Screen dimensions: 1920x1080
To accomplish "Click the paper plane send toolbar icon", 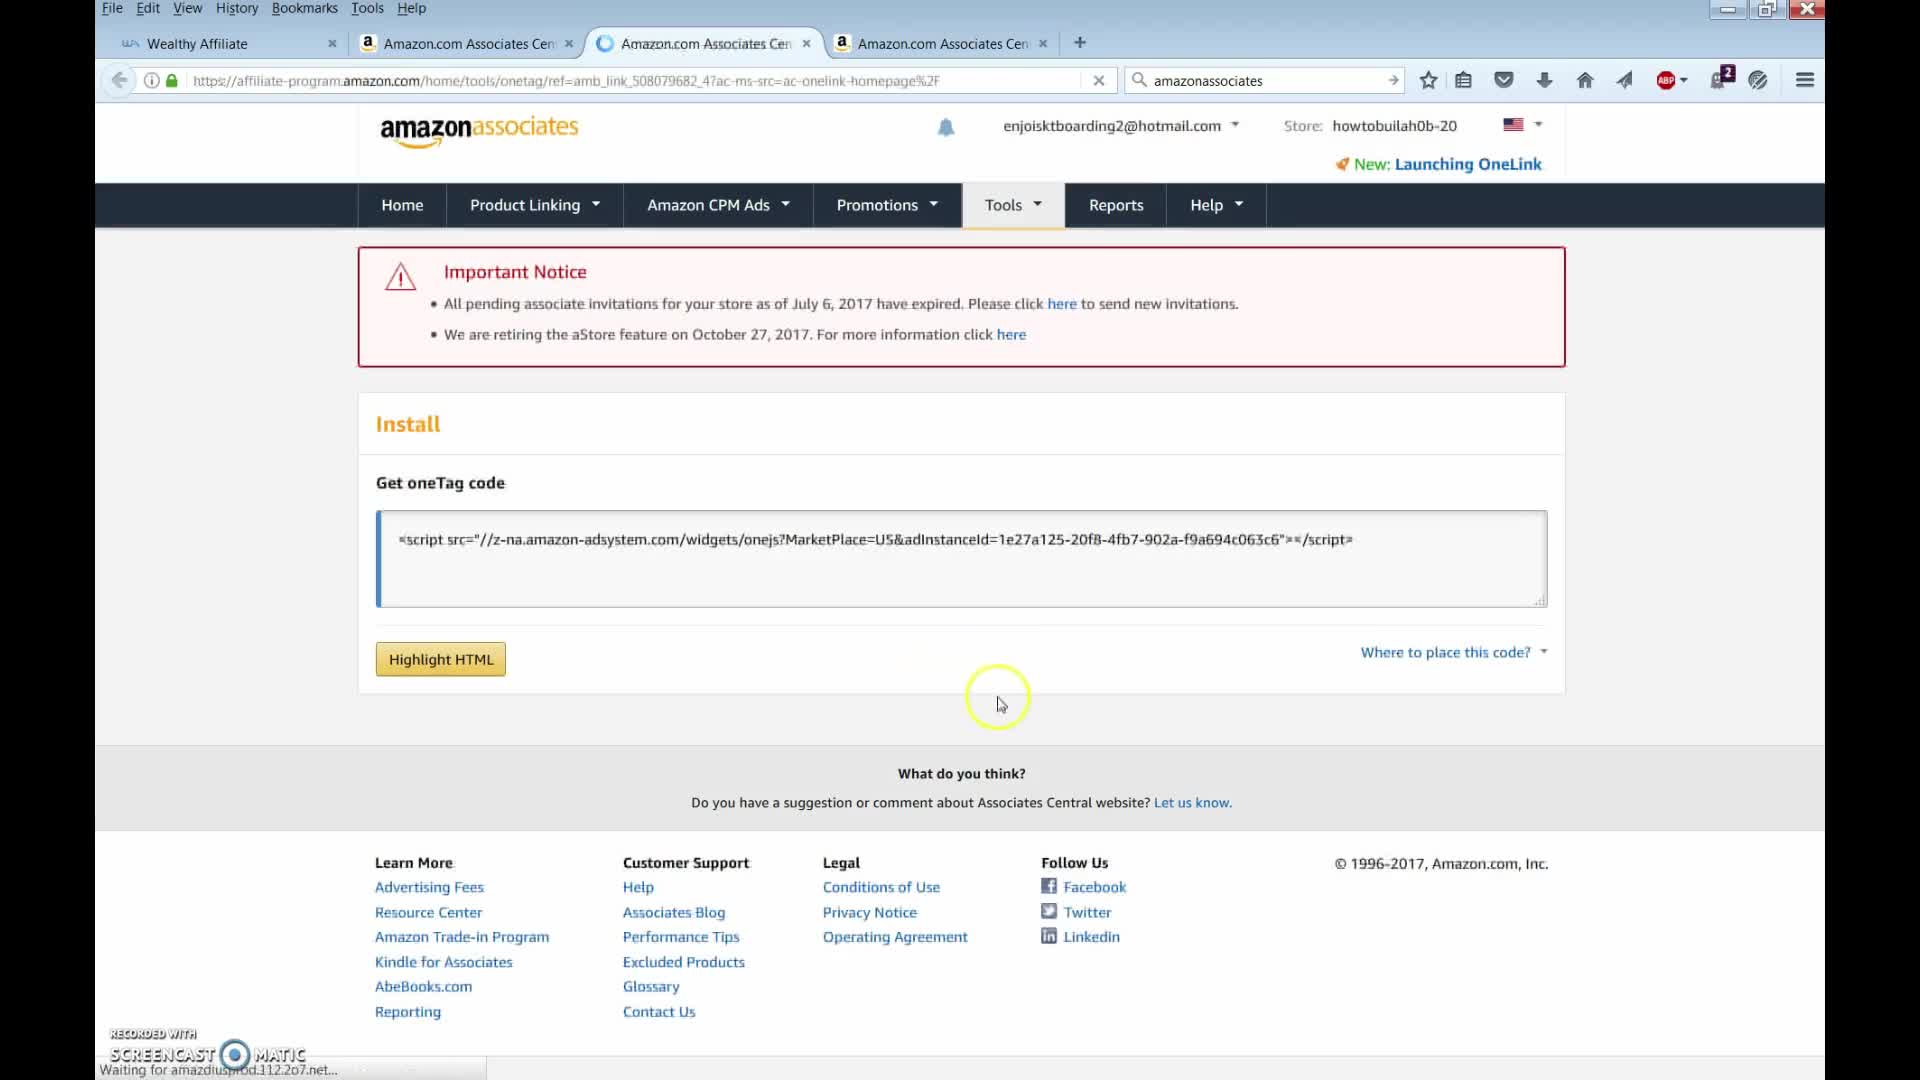I will 1625,80.
